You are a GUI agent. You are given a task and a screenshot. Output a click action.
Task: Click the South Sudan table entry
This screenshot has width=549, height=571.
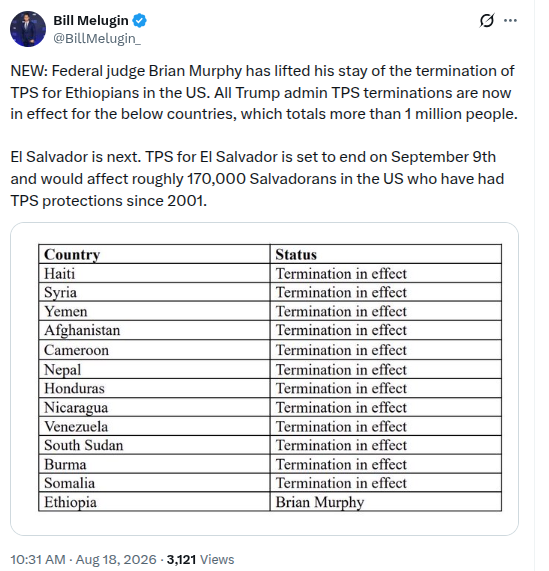(x=83, y=445)
